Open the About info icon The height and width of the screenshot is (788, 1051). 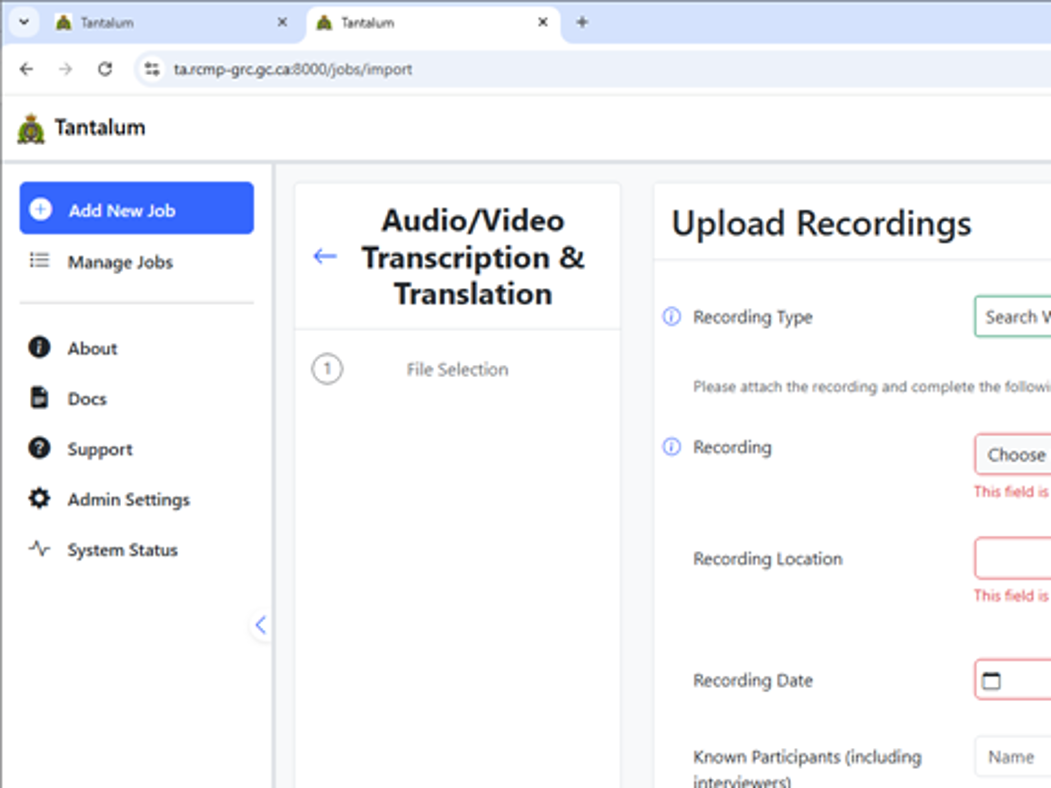pyautogui.click(x=39, y=347)
